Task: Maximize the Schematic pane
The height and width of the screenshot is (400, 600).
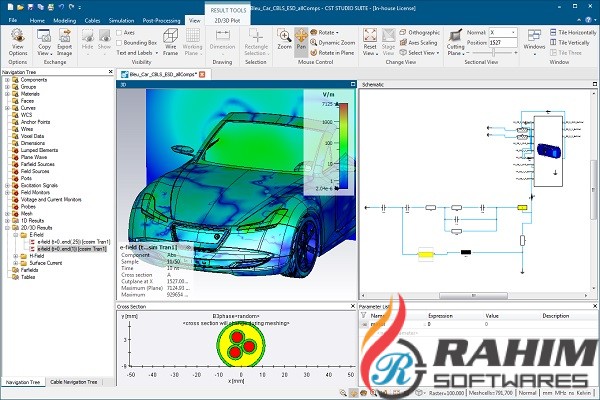Action: 595,84
